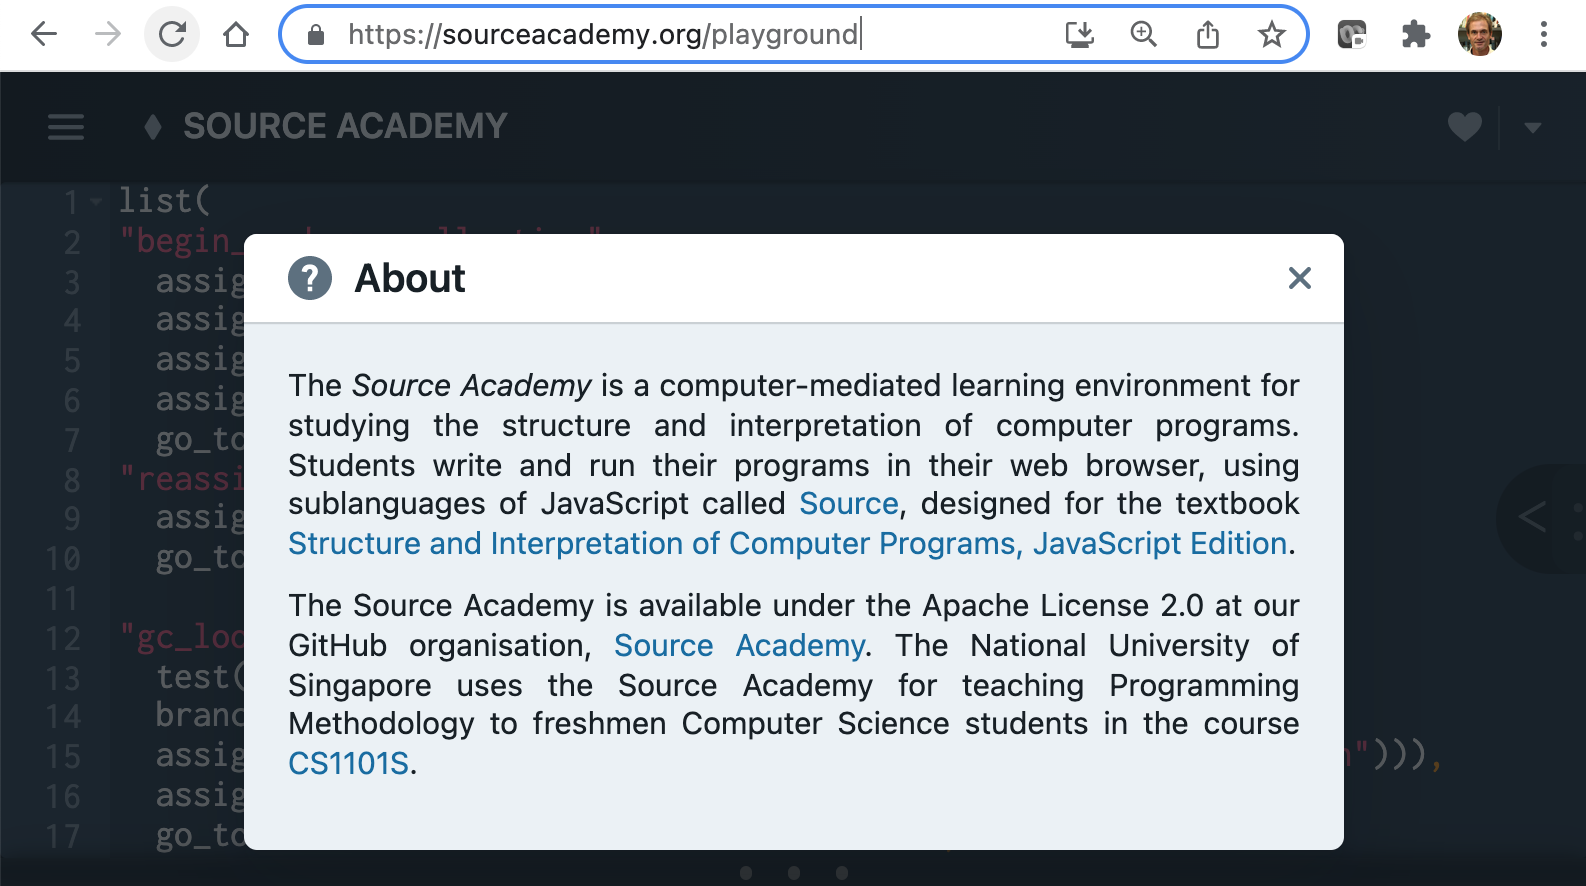Screen dimensions: 1586x886
Task: Click the share page icon
Action: coord(1208,35)
